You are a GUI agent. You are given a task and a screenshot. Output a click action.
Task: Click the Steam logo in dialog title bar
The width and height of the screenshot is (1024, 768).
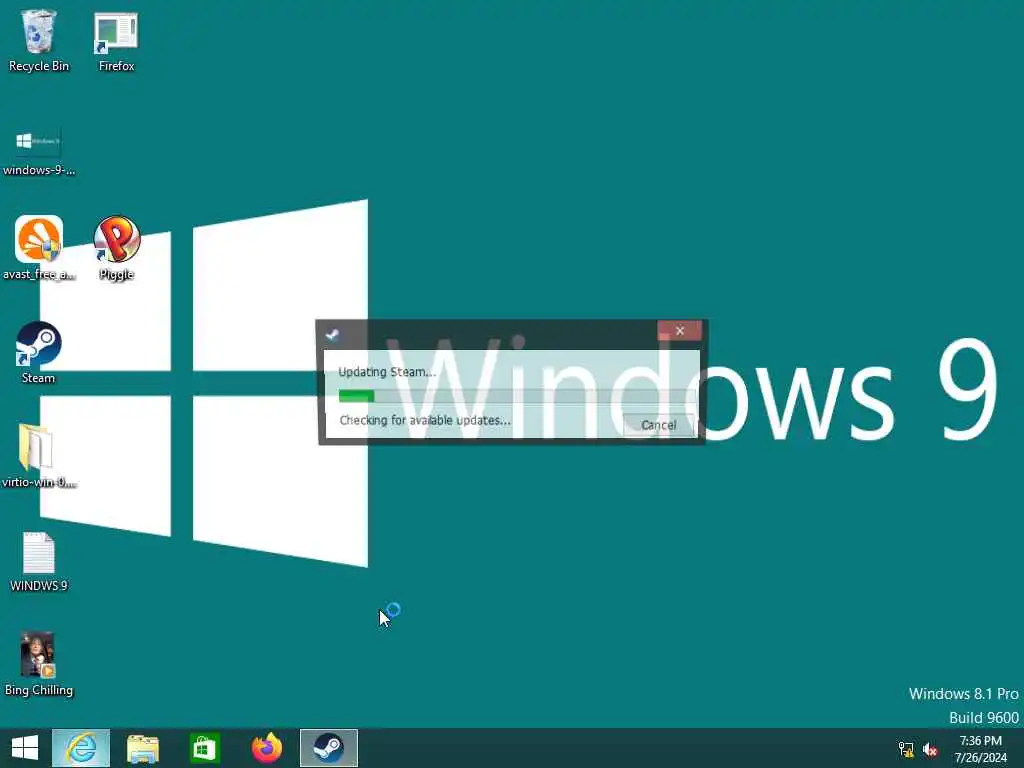(x=332, y=334)
